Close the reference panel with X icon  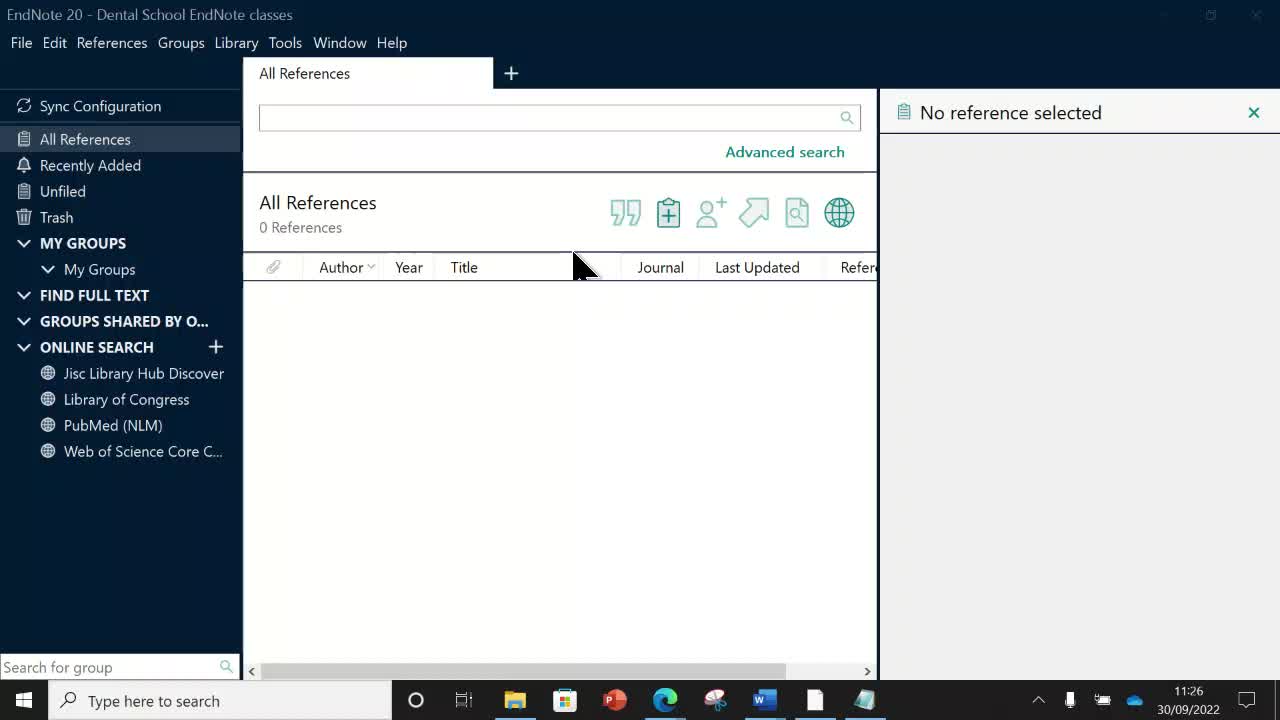click(x=1254, y=113)
